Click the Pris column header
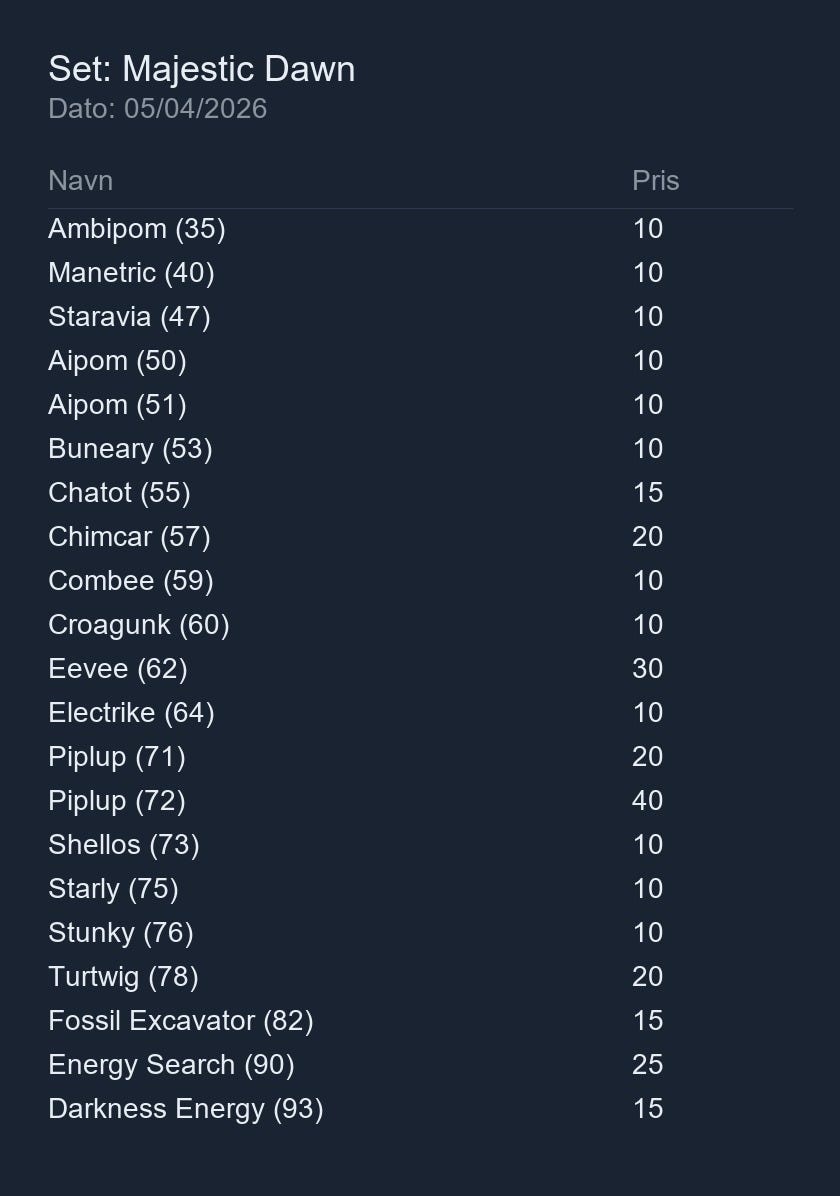This screenshot has height=1196, width=840. [655, 181]
